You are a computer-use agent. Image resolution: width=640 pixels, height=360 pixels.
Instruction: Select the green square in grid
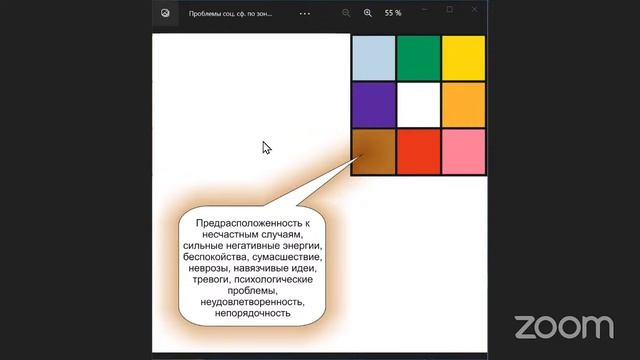418,58
